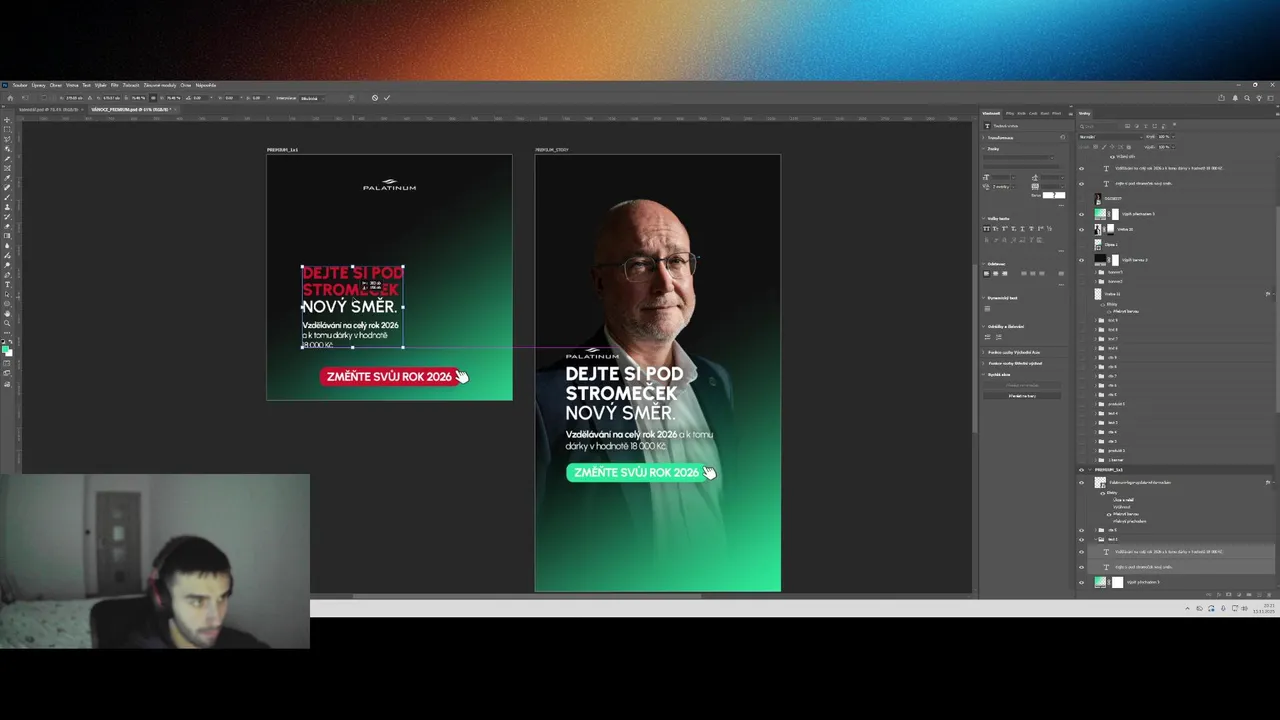Select the Clone Stamp tool
This screenshot has height=720, width=1280.
coord(7,207)
